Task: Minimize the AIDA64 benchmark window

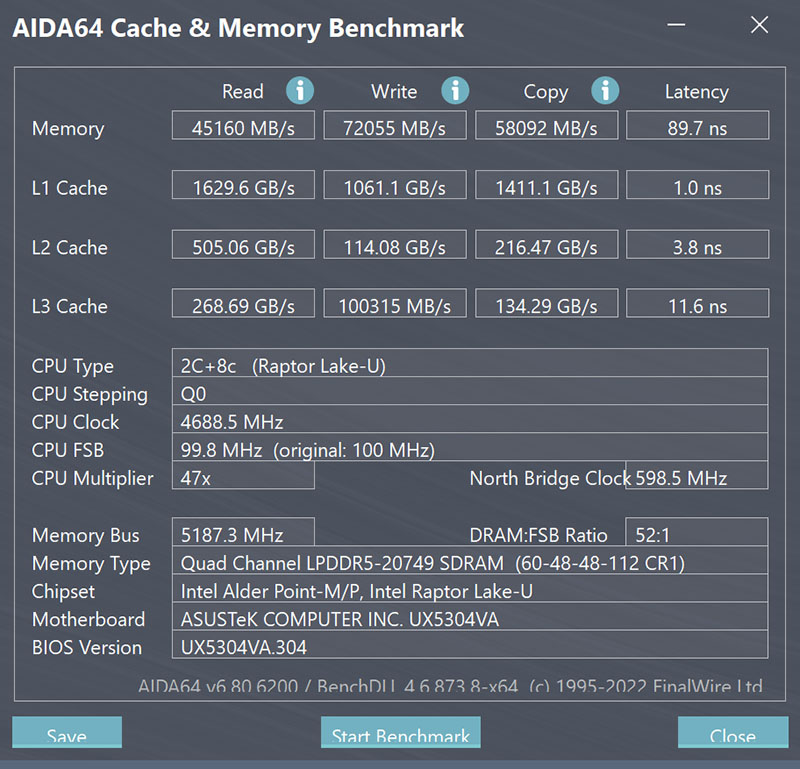Action: (x=677, y=25)
